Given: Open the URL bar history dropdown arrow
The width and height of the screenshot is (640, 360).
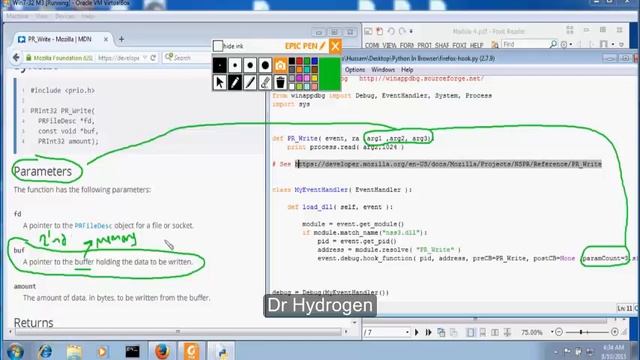Looking at the screenshot, I should pyautogui.click(x=144, y=58).
